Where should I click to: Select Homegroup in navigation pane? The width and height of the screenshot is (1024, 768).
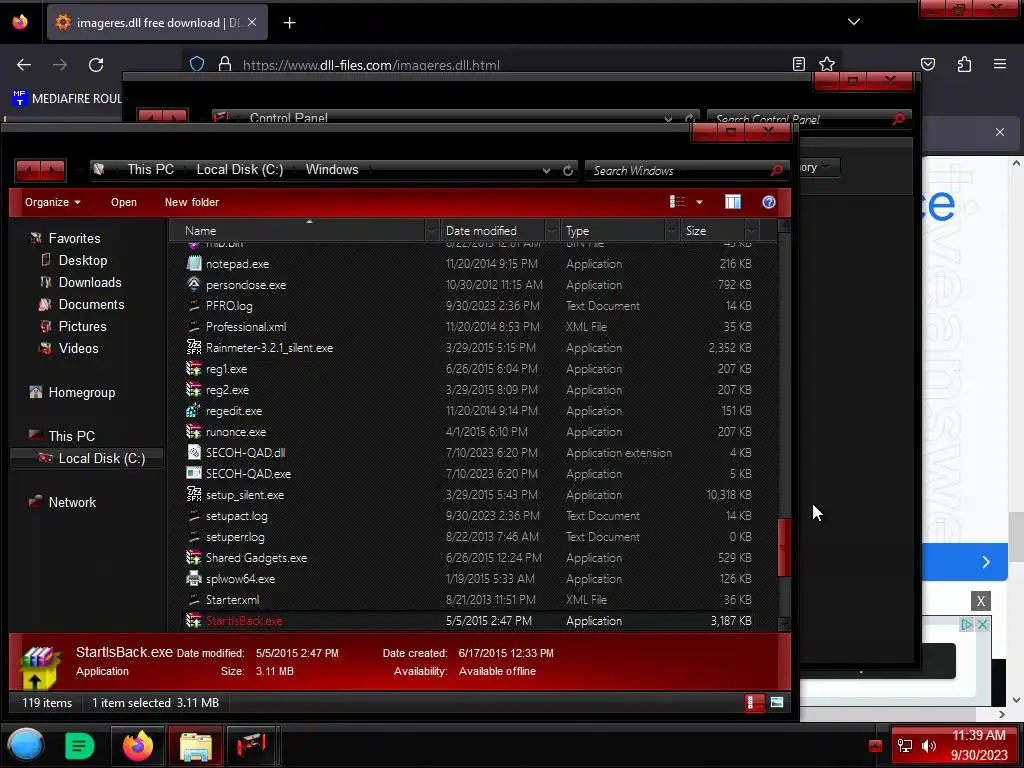(x=82, y=392)
